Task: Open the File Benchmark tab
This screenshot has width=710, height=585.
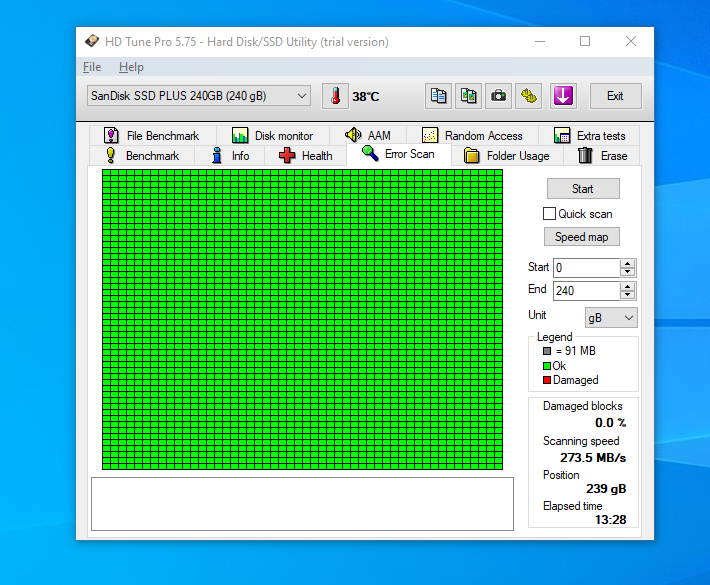Action: coord(152,135)
